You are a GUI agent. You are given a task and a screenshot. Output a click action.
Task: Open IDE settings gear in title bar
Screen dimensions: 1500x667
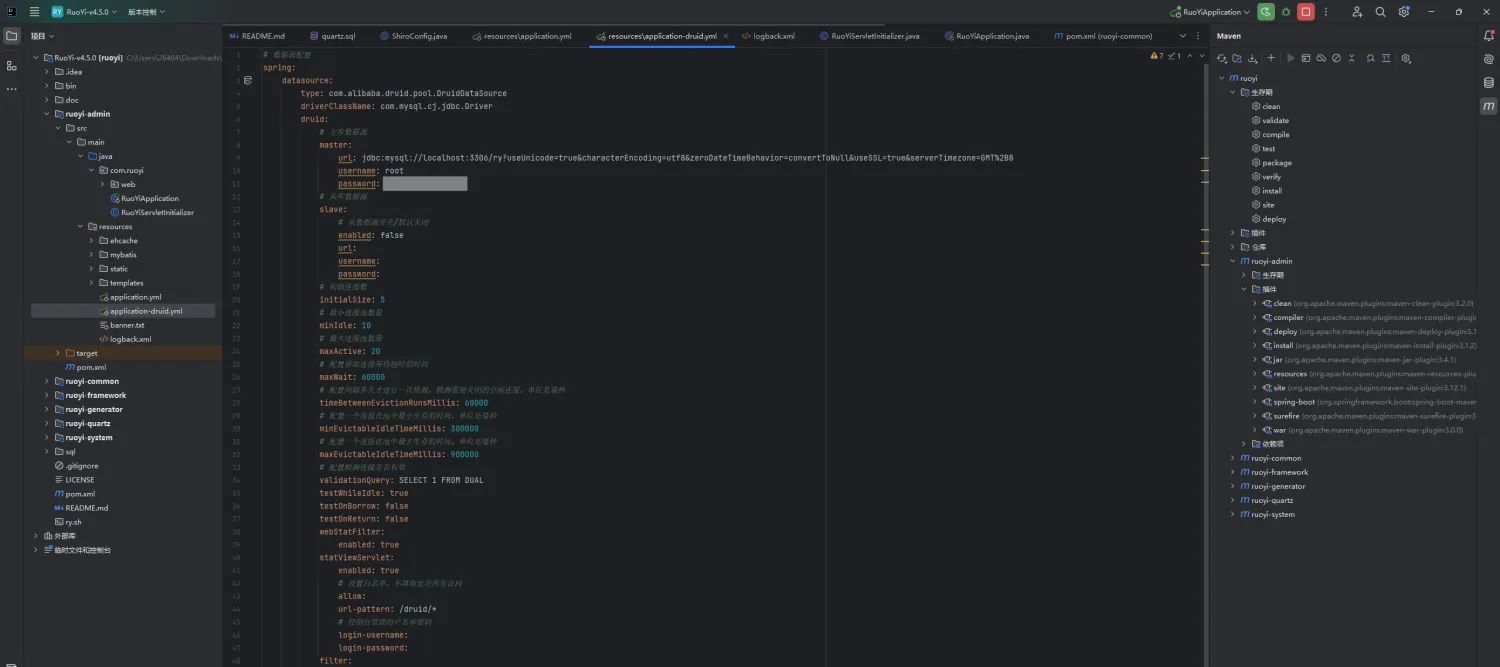point(1404,12)
